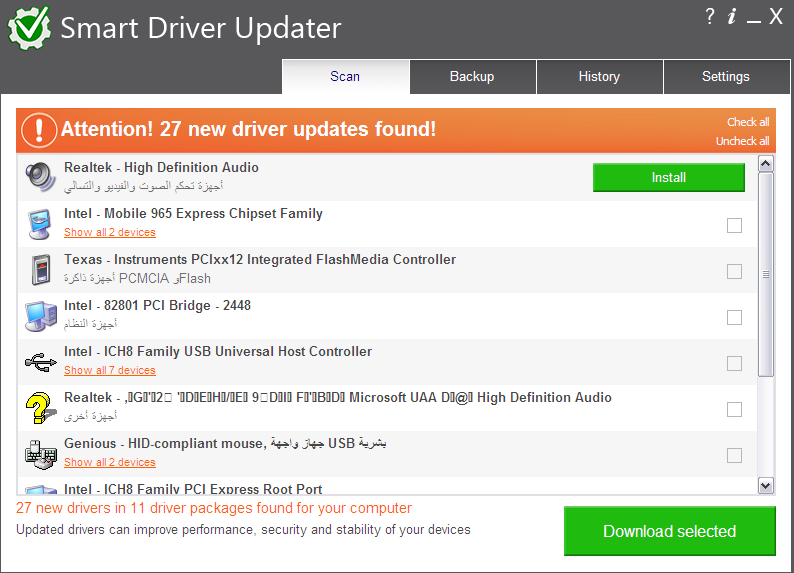Open the info icon in title bar
Image resolution: width=794 pixels, height=573 pixels.
tap(732, 16)
